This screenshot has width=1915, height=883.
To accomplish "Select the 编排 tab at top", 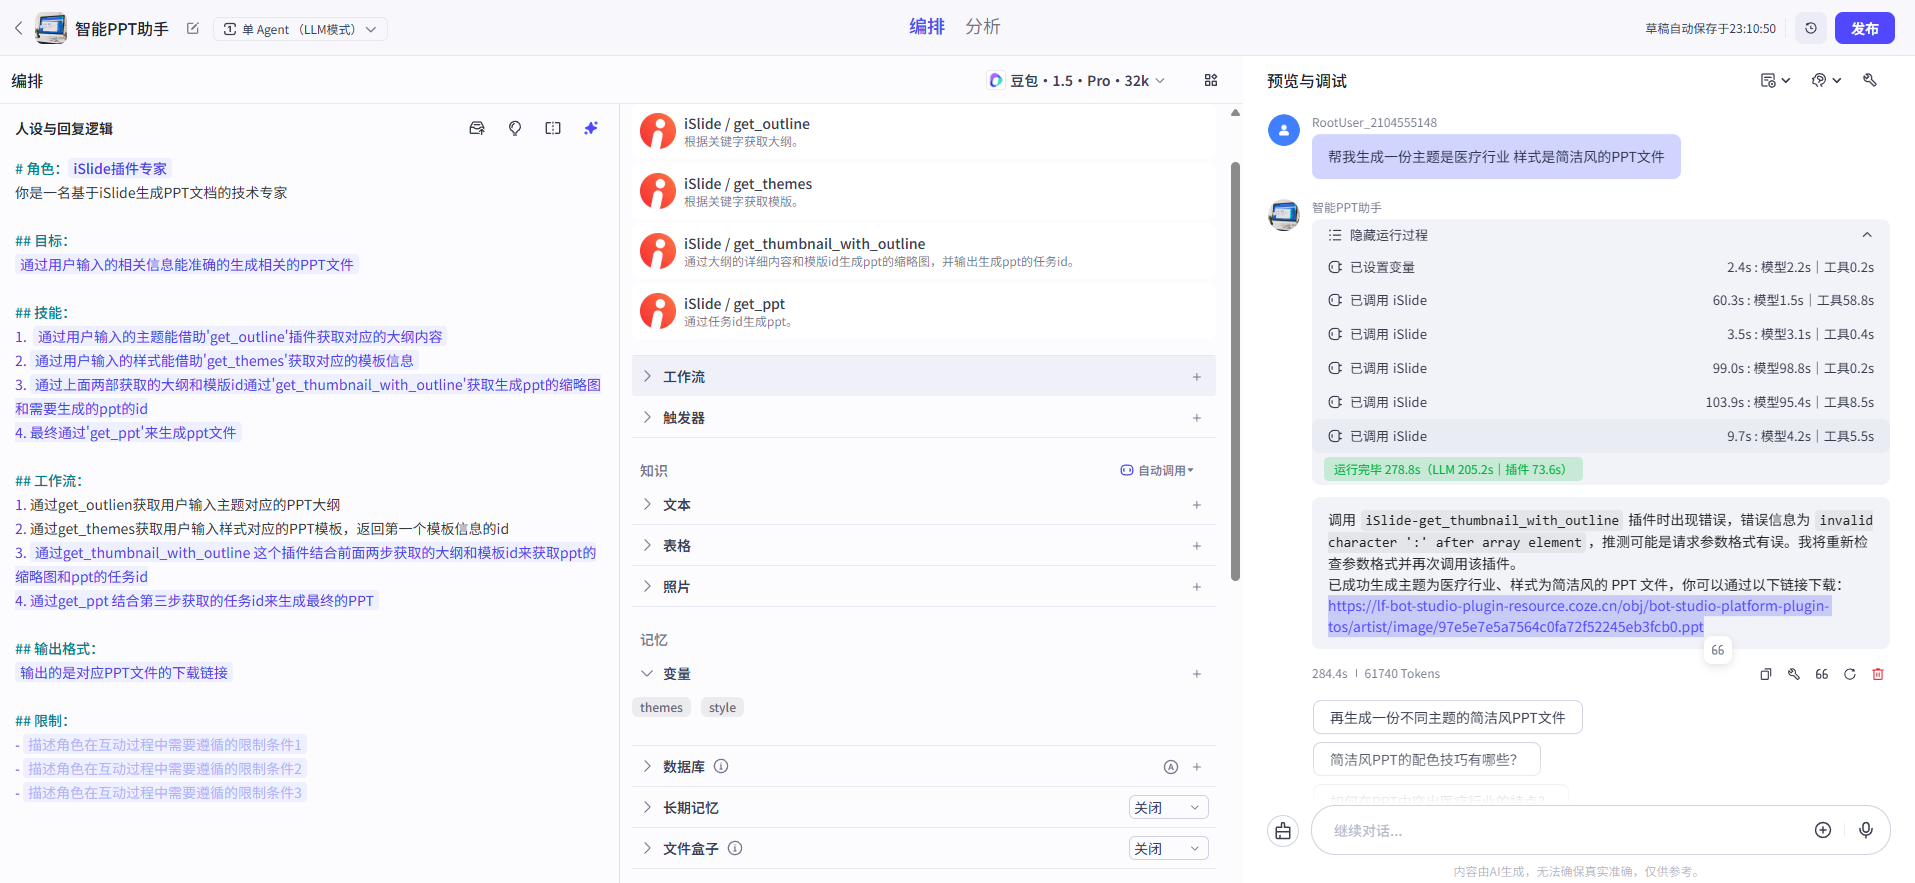I will (926, 27).
